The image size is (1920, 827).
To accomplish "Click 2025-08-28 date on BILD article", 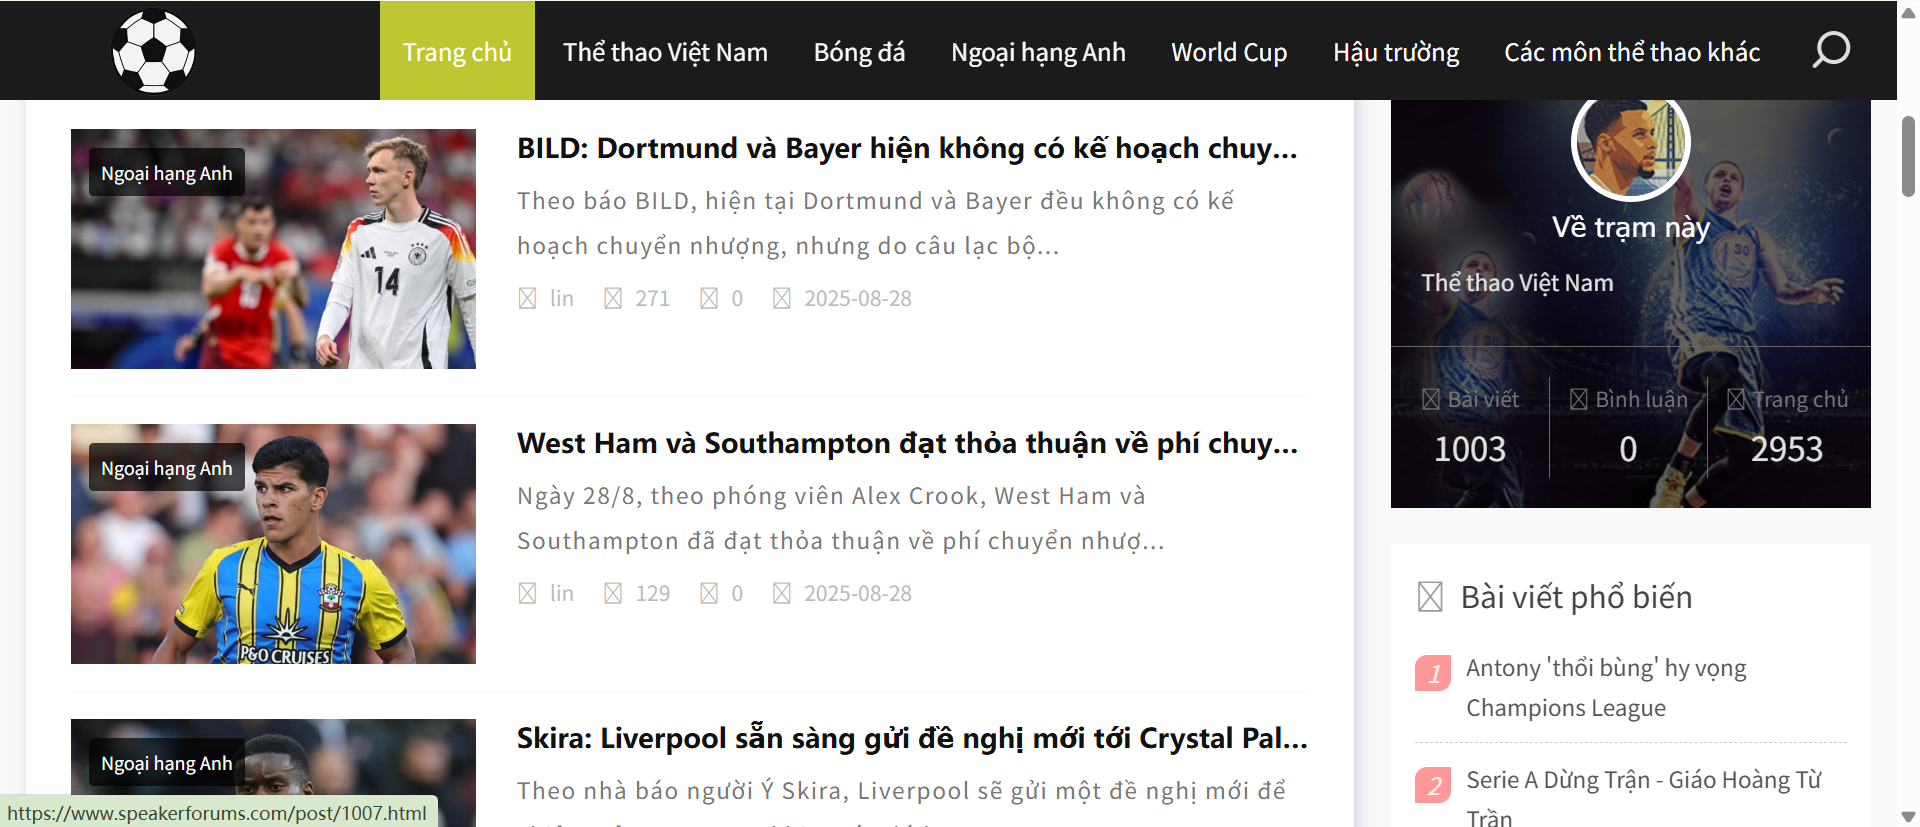I will click(858, 298).
